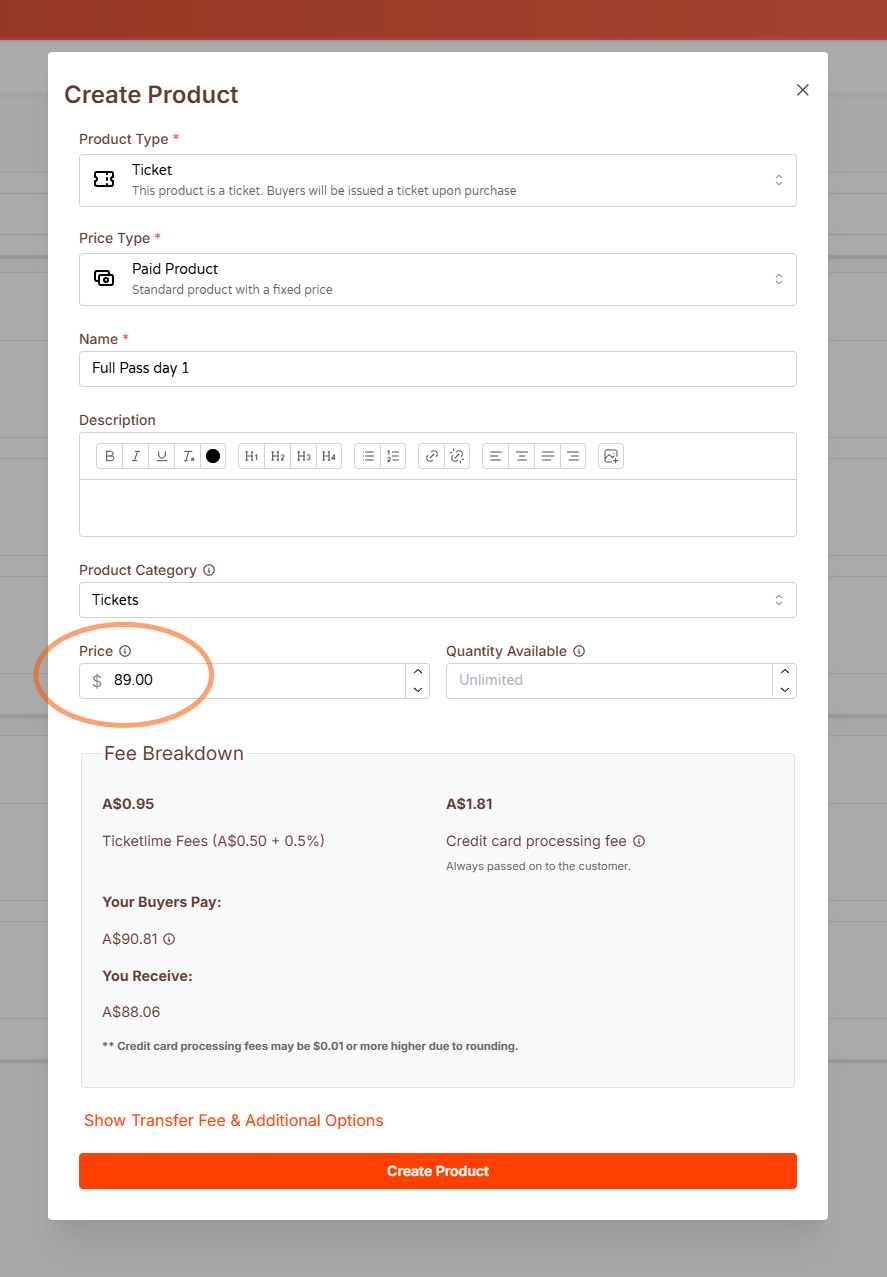The image size is (887, 1277).
Task: Clear text formatting in description editor
Action: pyautogui.click(x=188, y=456)
